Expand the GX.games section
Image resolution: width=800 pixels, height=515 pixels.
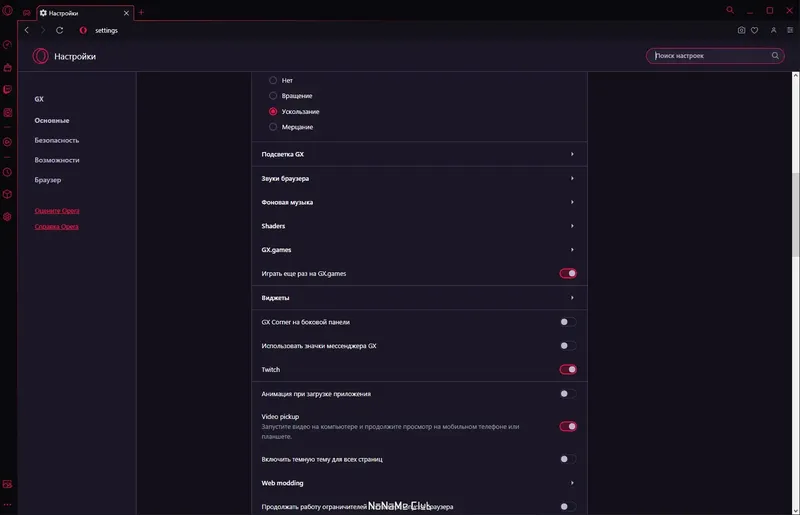point(419,250)
